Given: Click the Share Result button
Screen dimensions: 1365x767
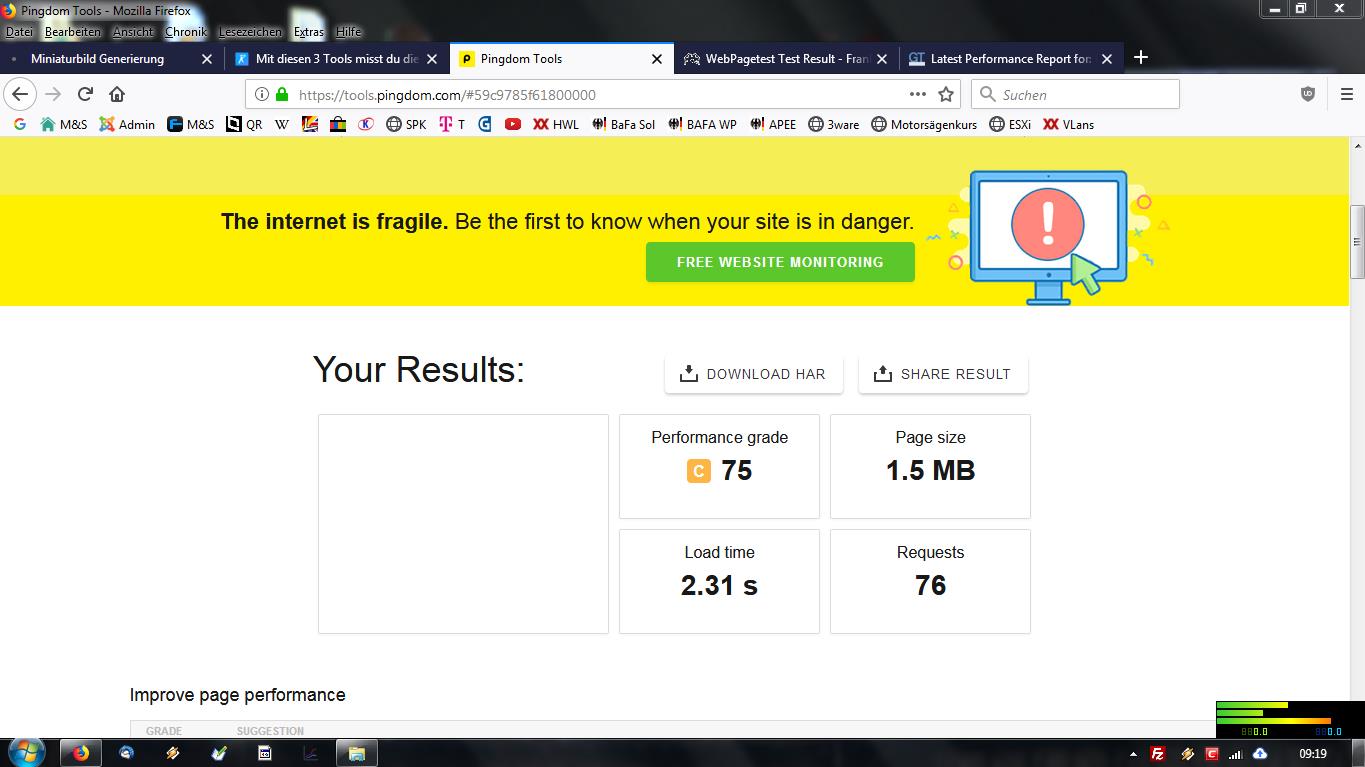Looking at the screenshot, I should coord(942,374).
